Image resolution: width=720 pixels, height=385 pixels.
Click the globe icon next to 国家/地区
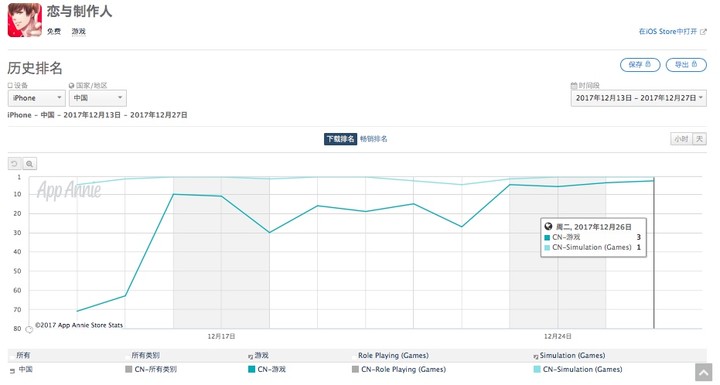click(x=71, y=85)
